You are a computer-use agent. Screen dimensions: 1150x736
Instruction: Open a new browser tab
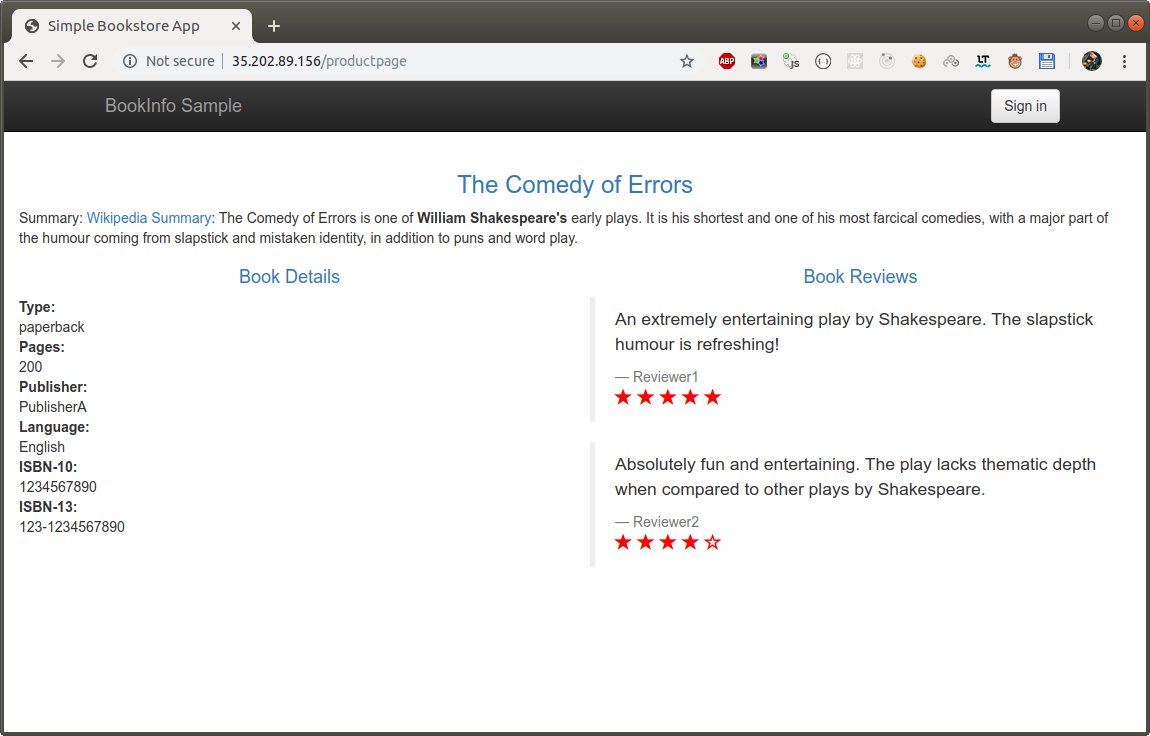pyautogui.click(x=274, y=26)
